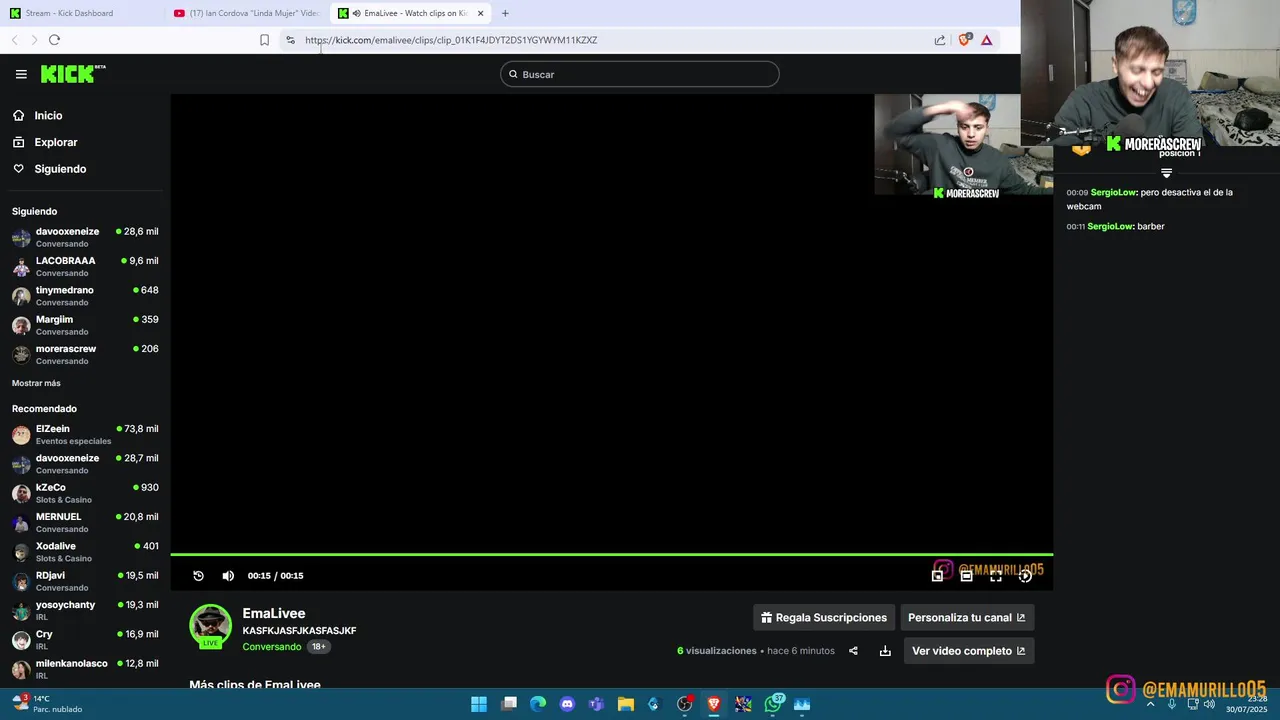The height and width of the screenshot is (720, 1280).
Task: Open tinymedrano followed channel
Action: 85,296
